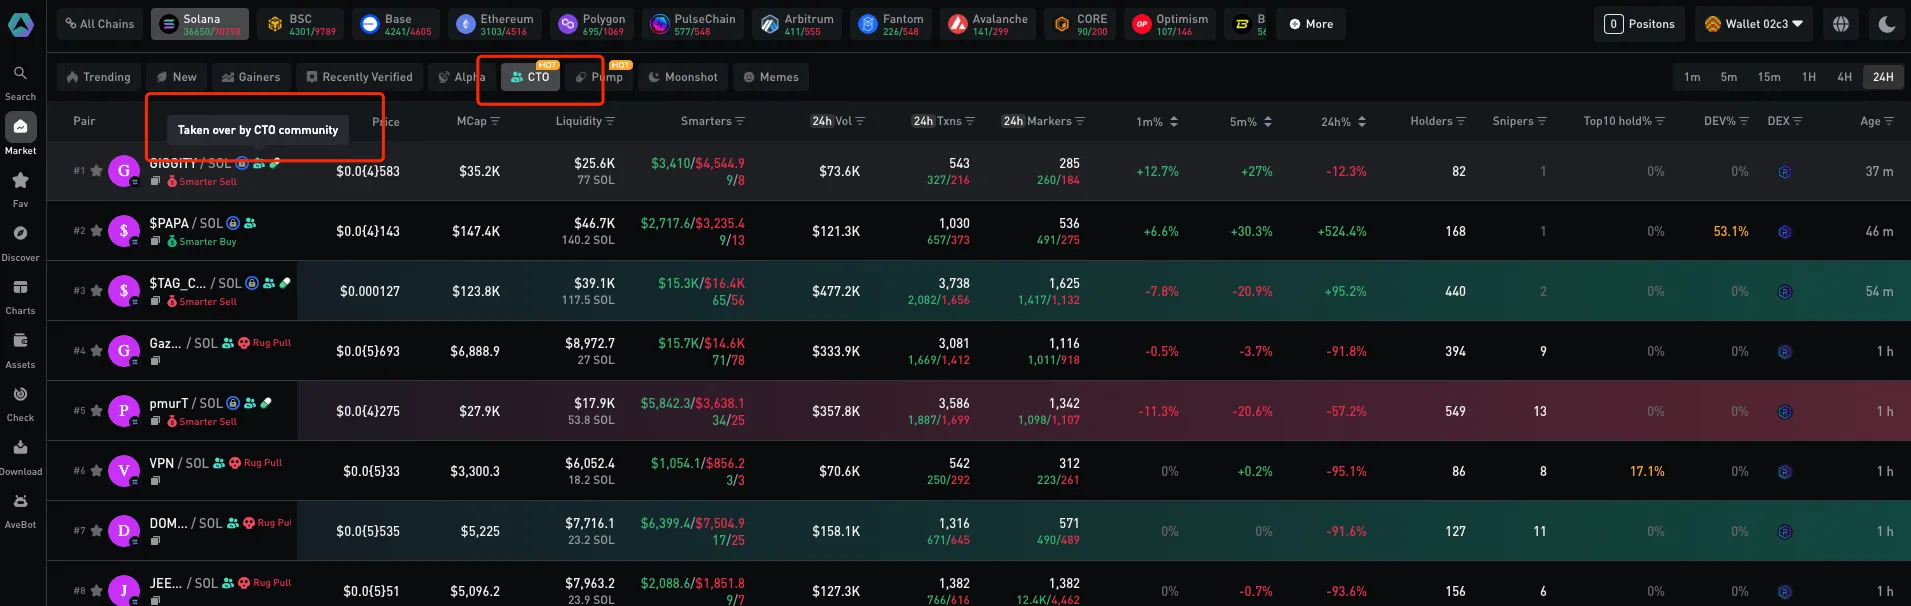Open the Fav star sidebar icon
The width and height of the screenshot is (1911, 606).
click(20, 187)
